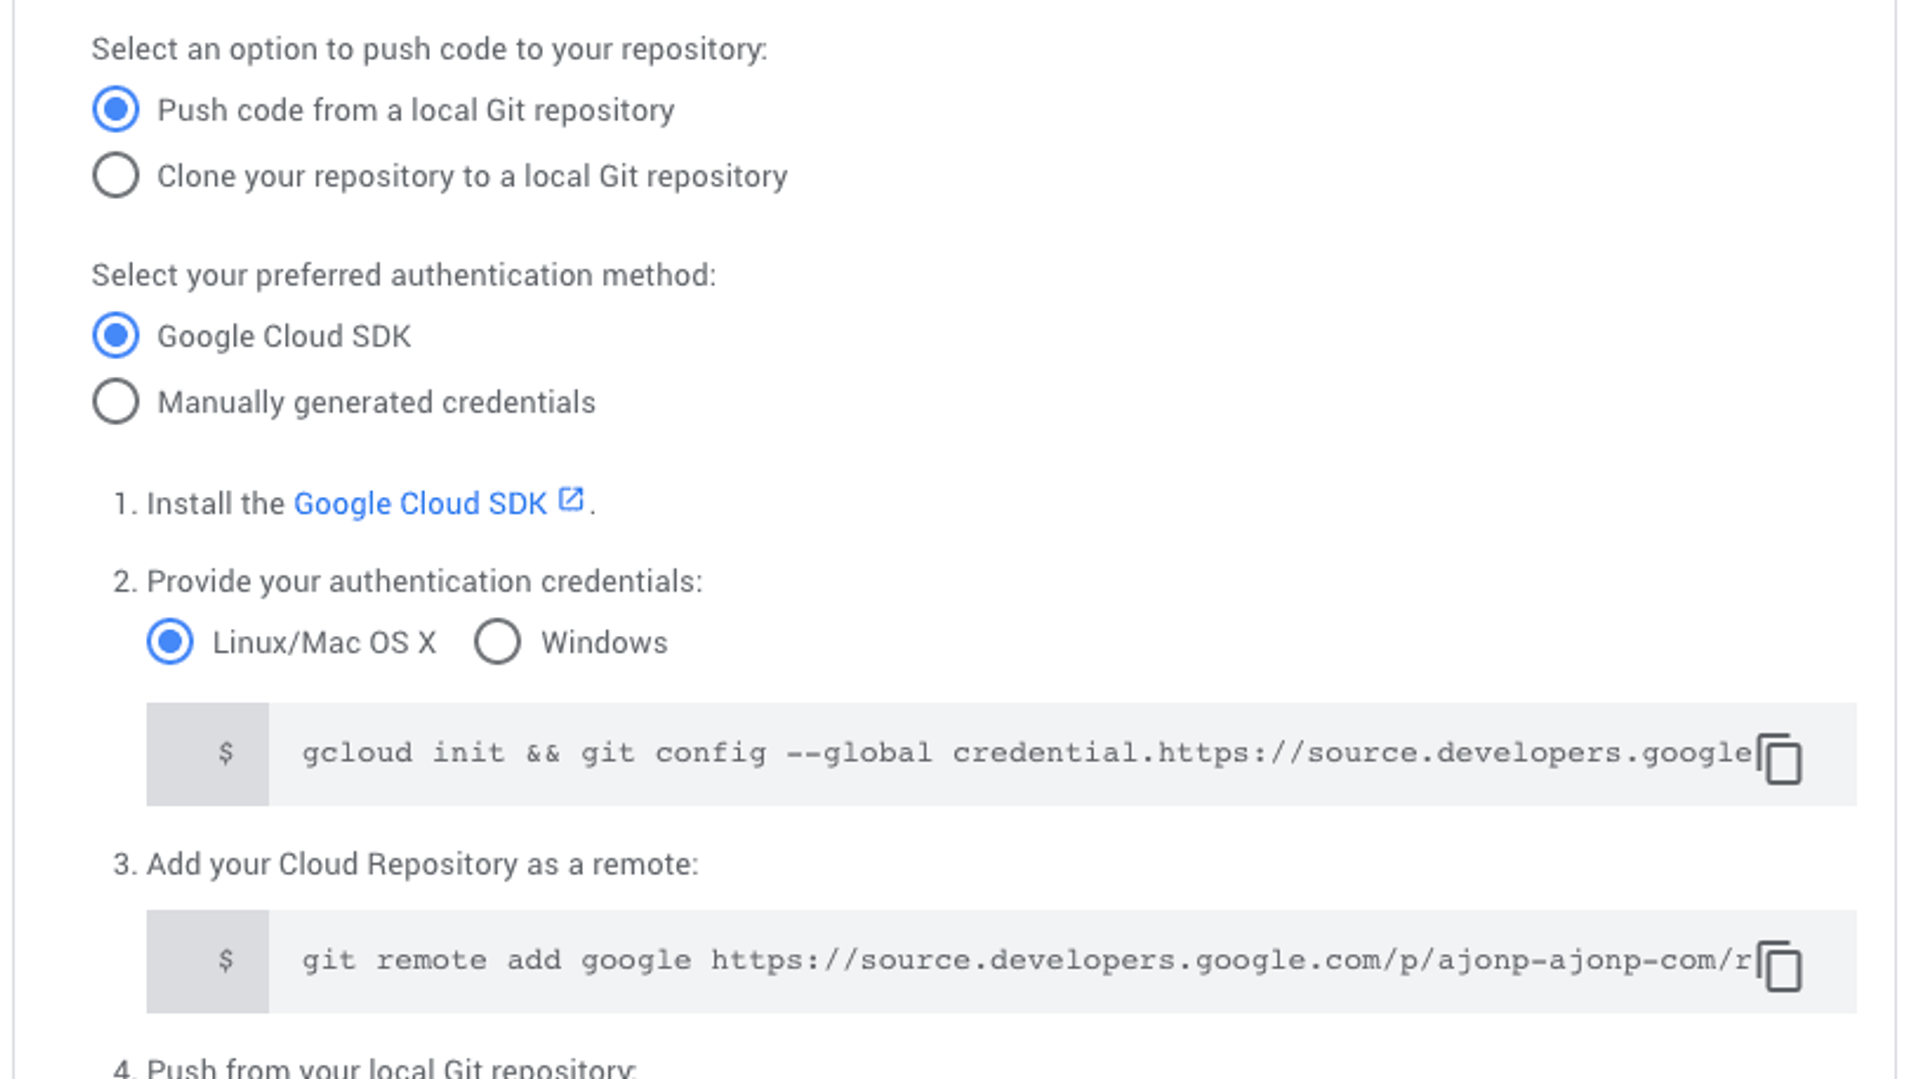The width and height of the screenshot is (1920, 1079).
Task: Select Push code from a local Git repository
Action: (116, 109)
